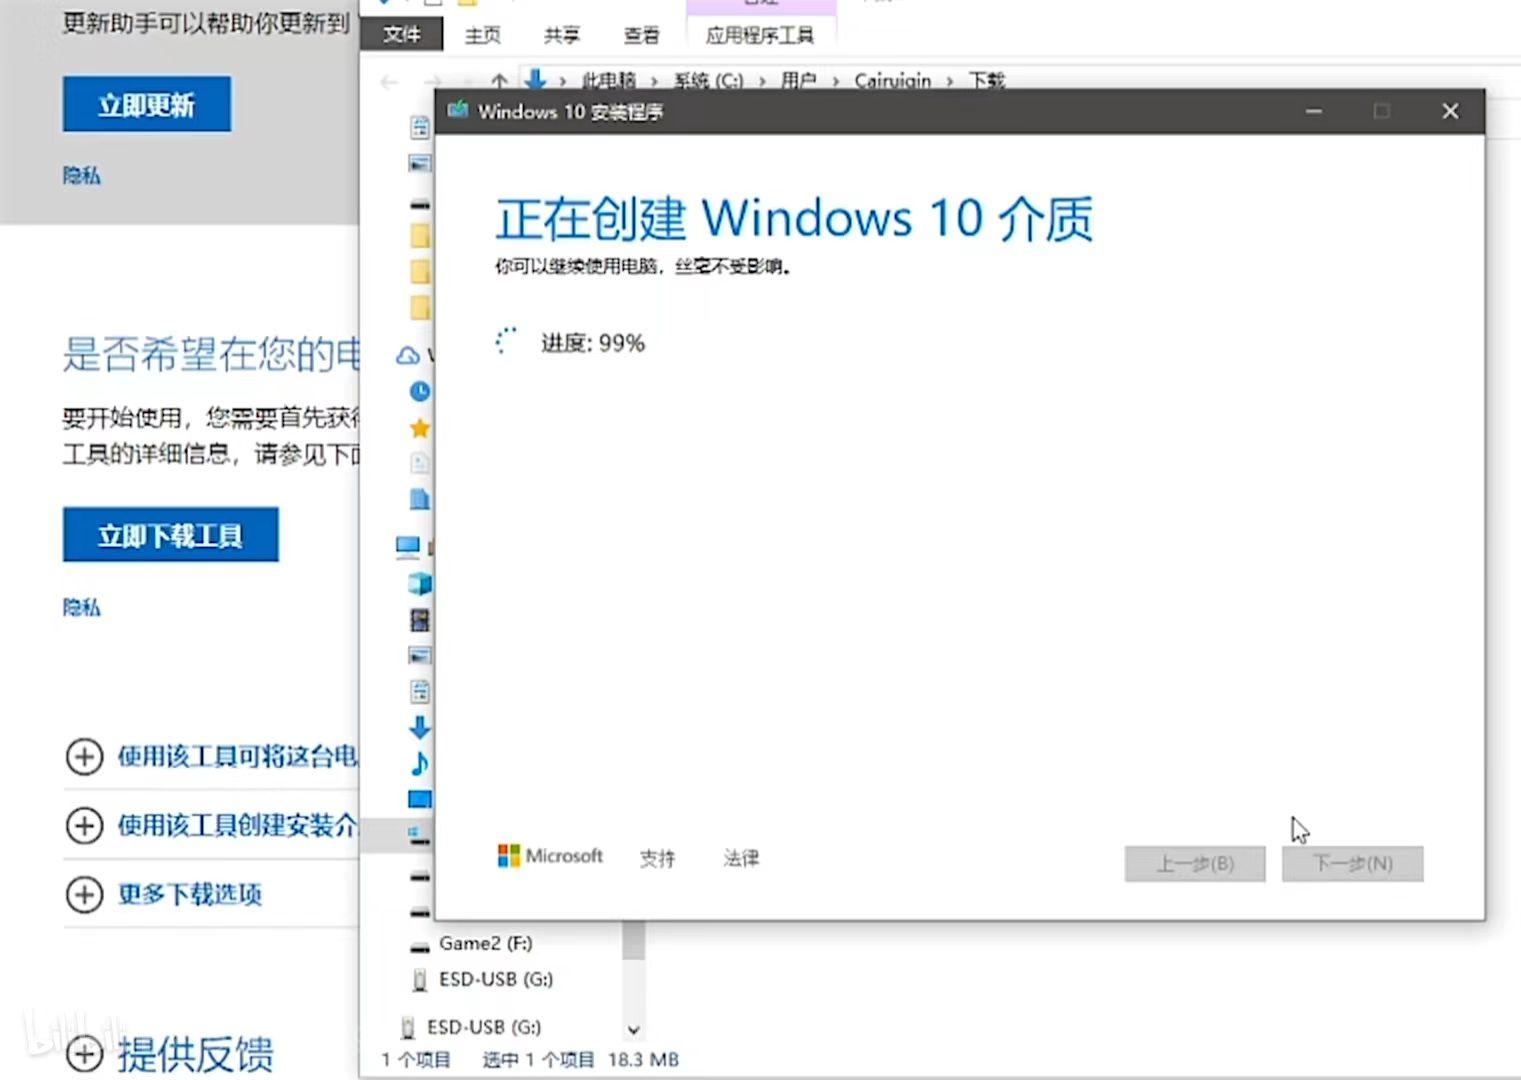Click the 进度: 99% progress text
Screen dimensions: 1521x1080
(593, 343)
